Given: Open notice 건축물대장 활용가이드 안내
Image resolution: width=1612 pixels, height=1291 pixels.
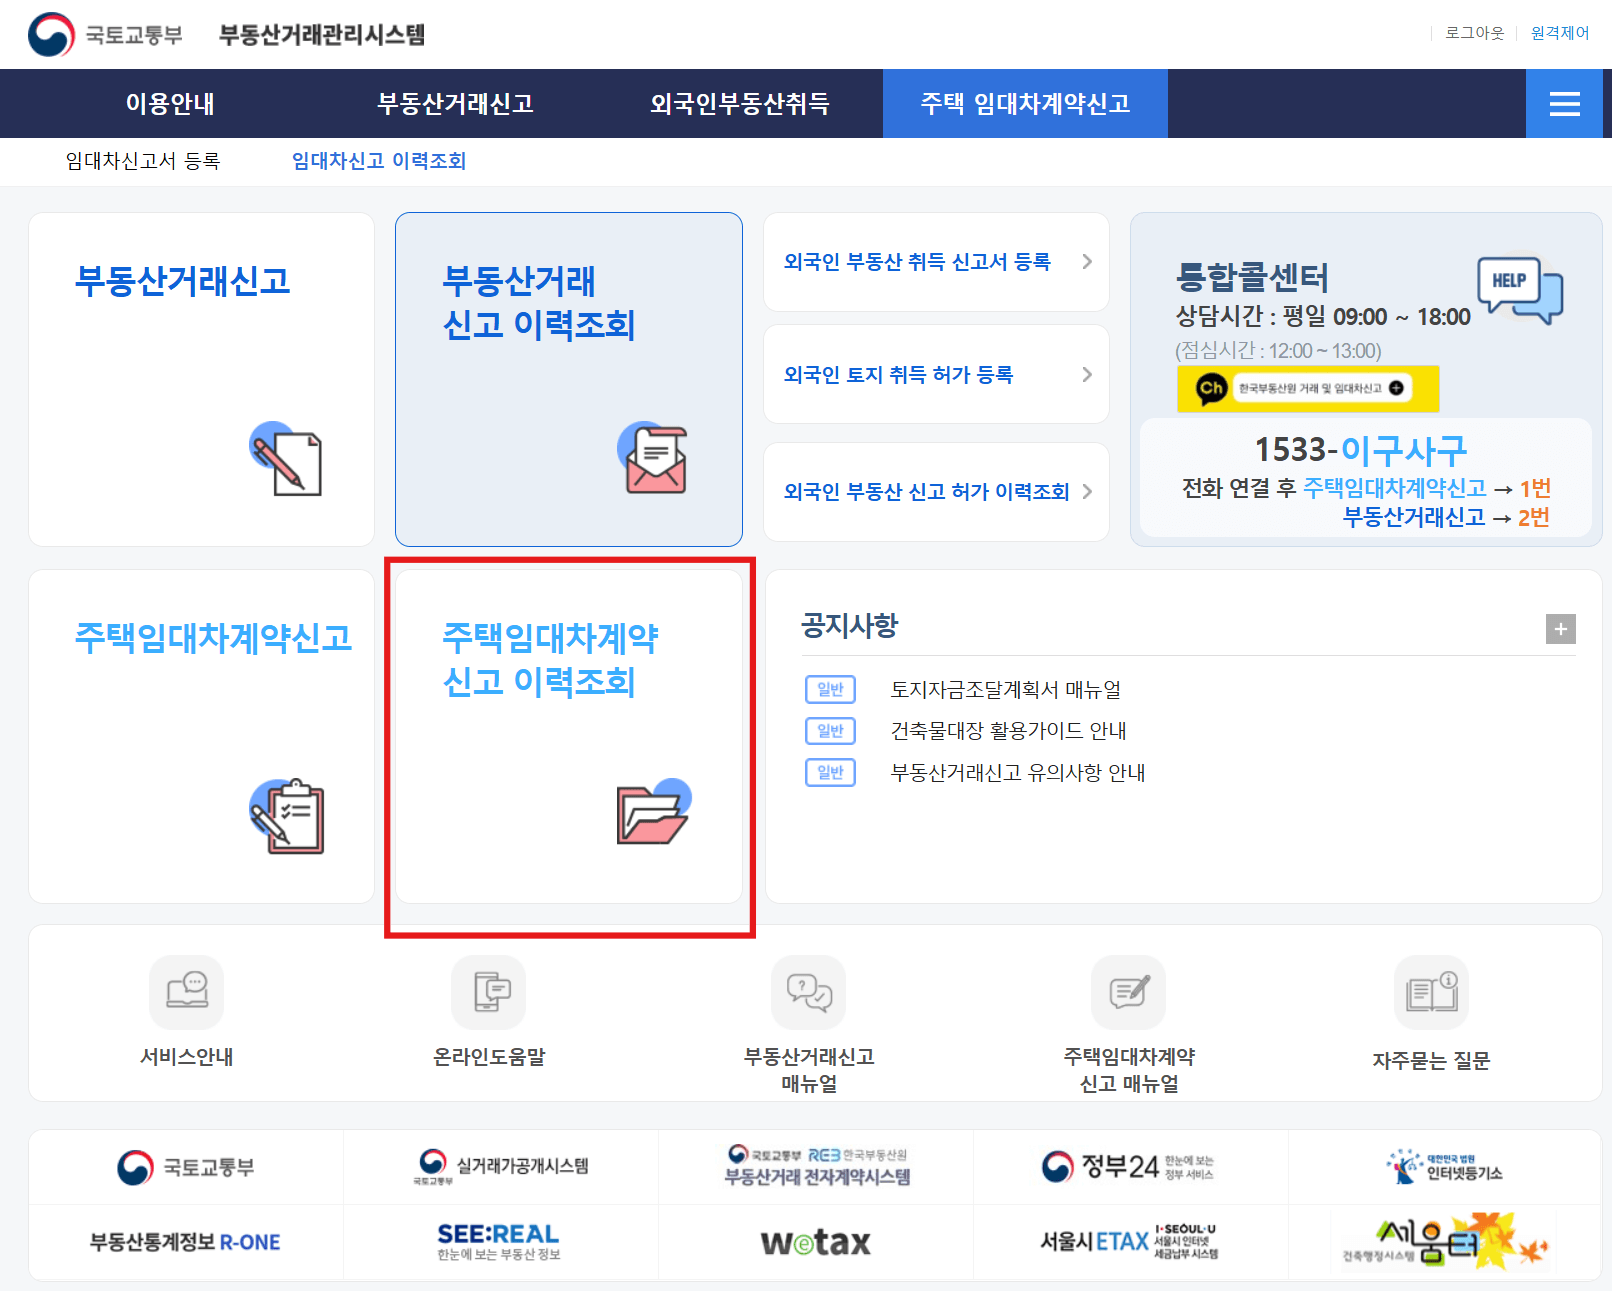Looking at the screenshot, I should tap(1008, 731).
